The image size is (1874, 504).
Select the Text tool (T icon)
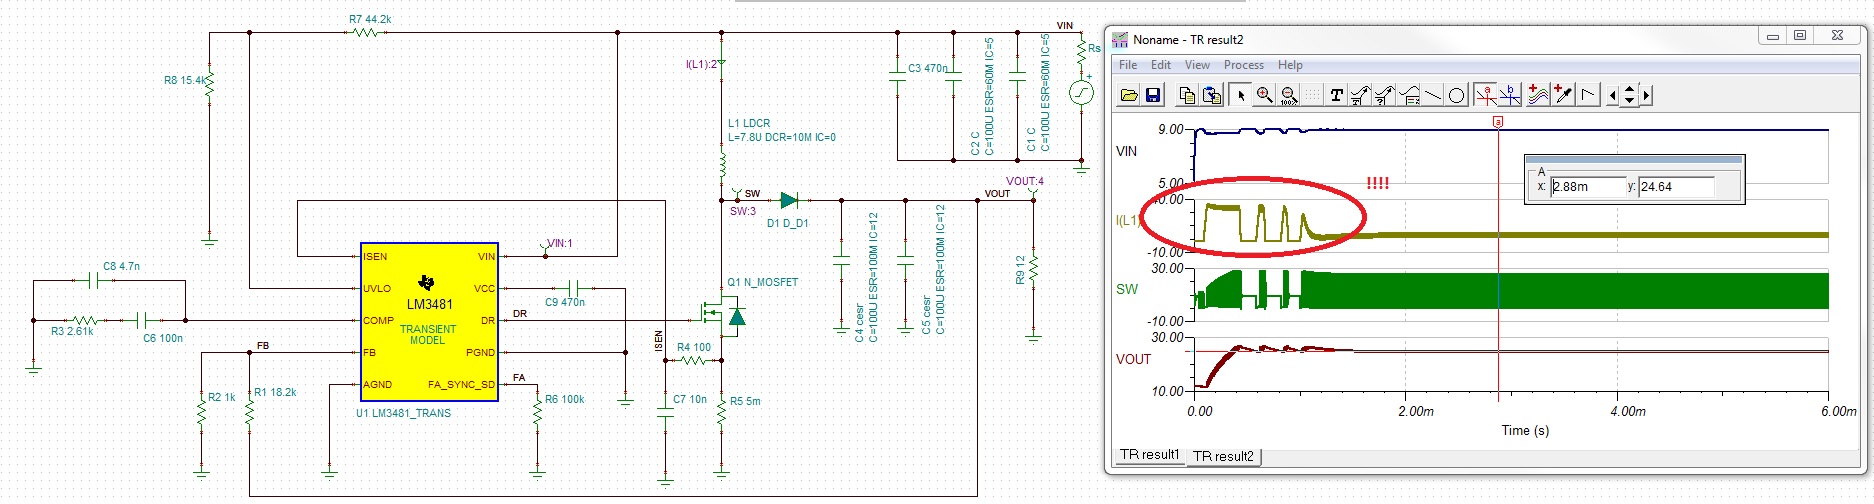coord(1336,95)
